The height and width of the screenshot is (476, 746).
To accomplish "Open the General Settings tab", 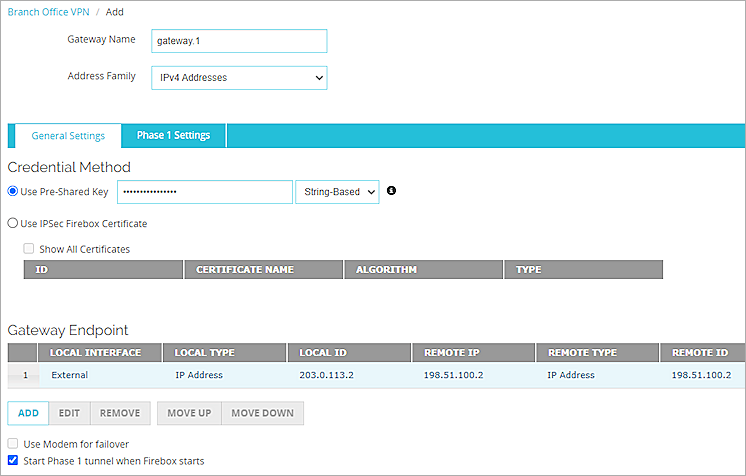I will (68, 136).
